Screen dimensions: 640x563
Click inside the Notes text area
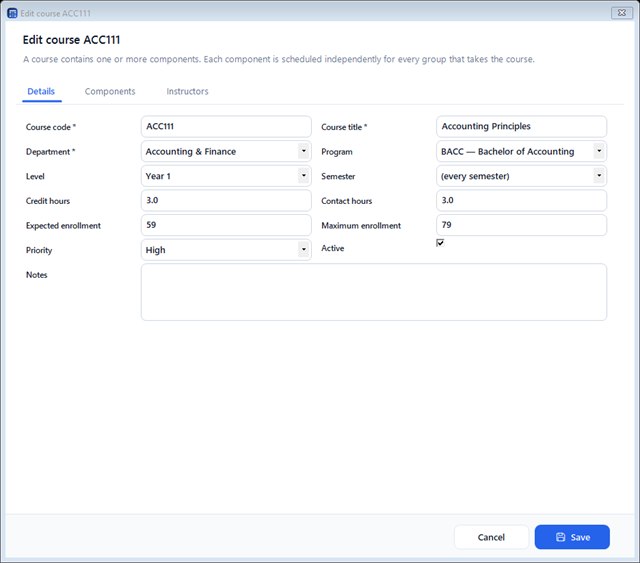coord(374,292)
